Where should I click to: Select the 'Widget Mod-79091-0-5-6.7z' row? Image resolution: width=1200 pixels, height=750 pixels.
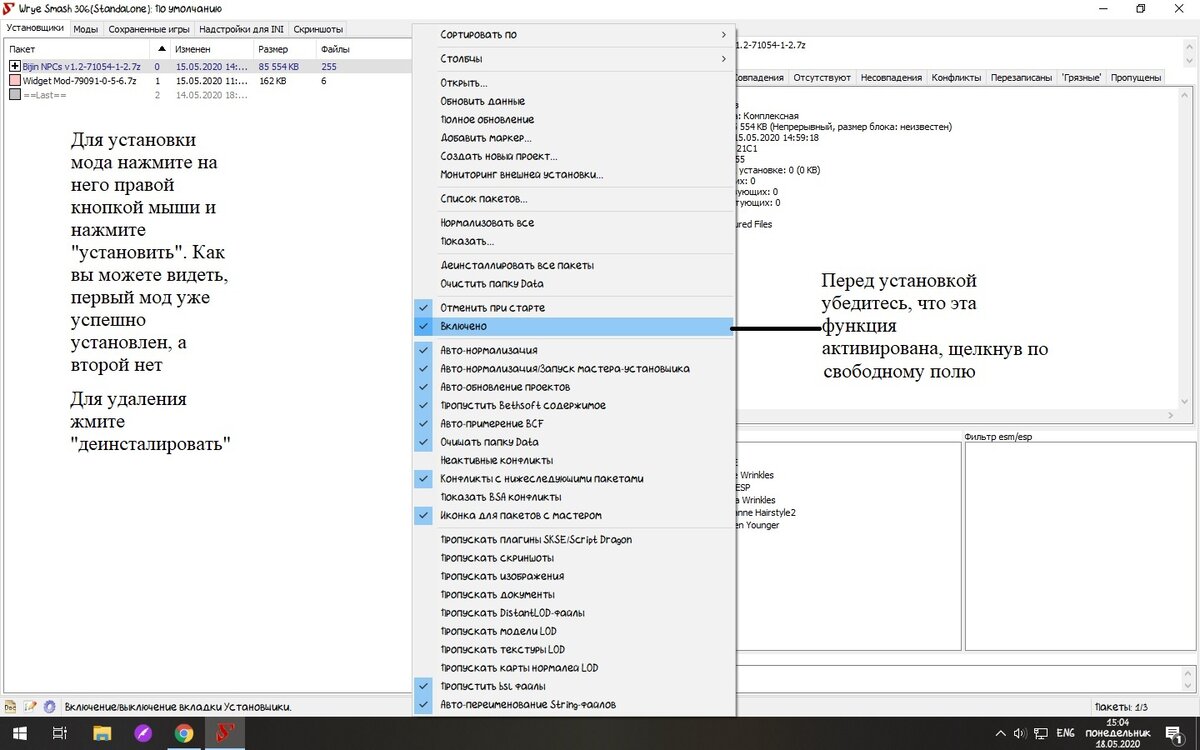point(208,80)
